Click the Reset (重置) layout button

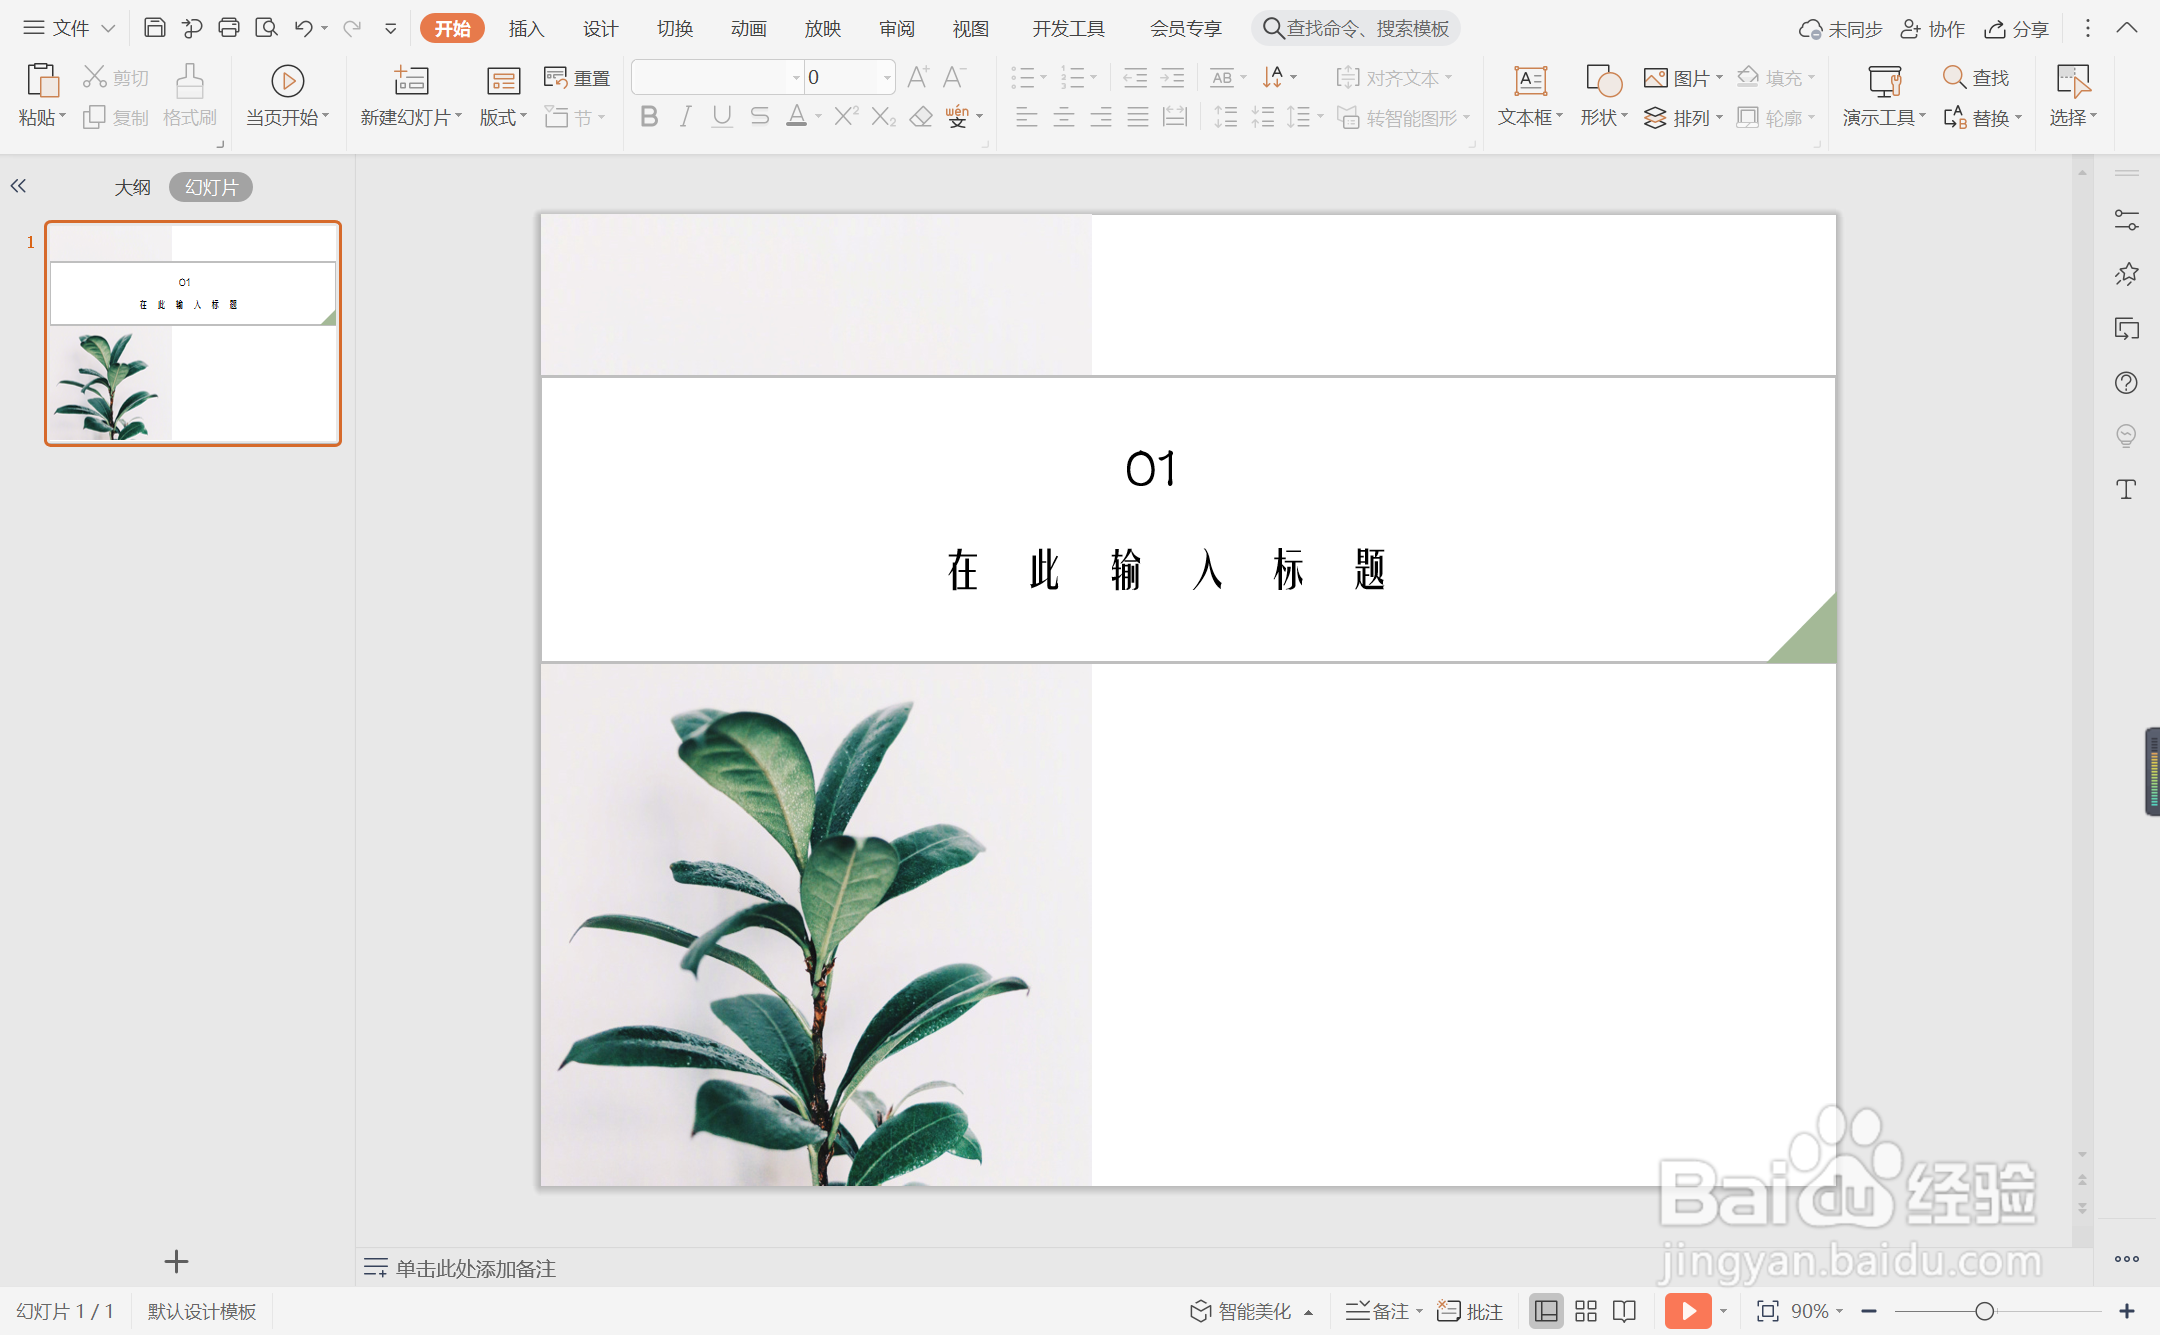point(577,78)
